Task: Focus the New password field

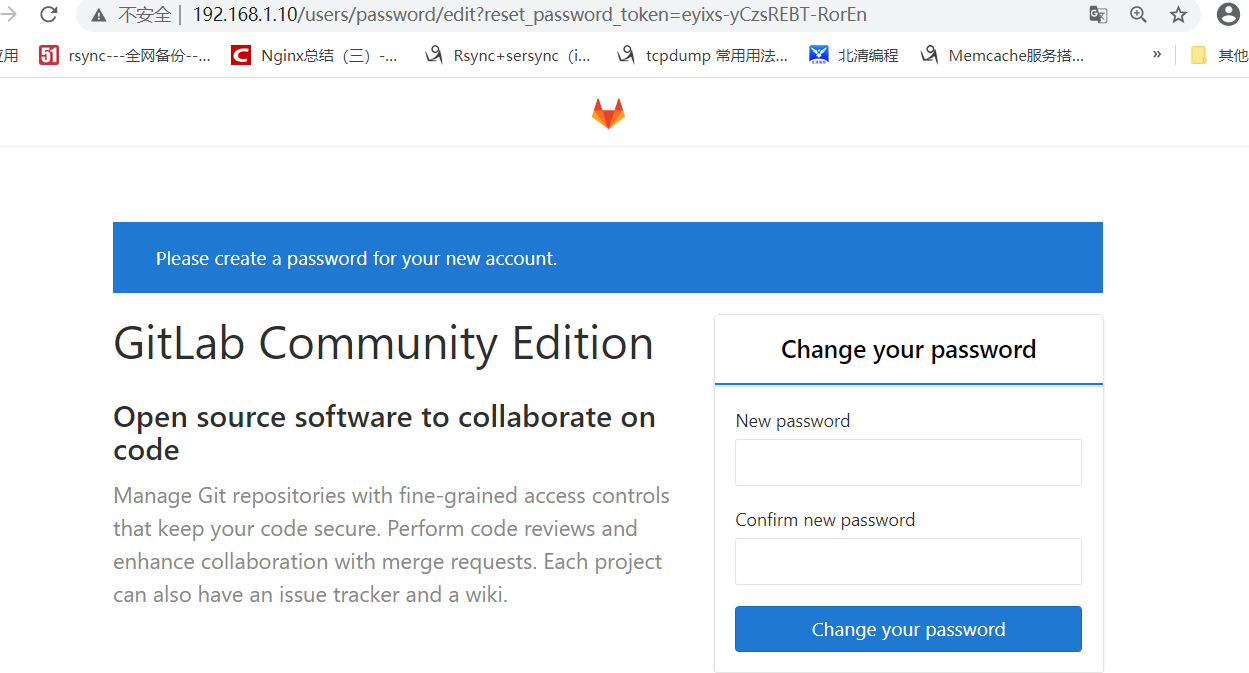Action: [908, 462]
